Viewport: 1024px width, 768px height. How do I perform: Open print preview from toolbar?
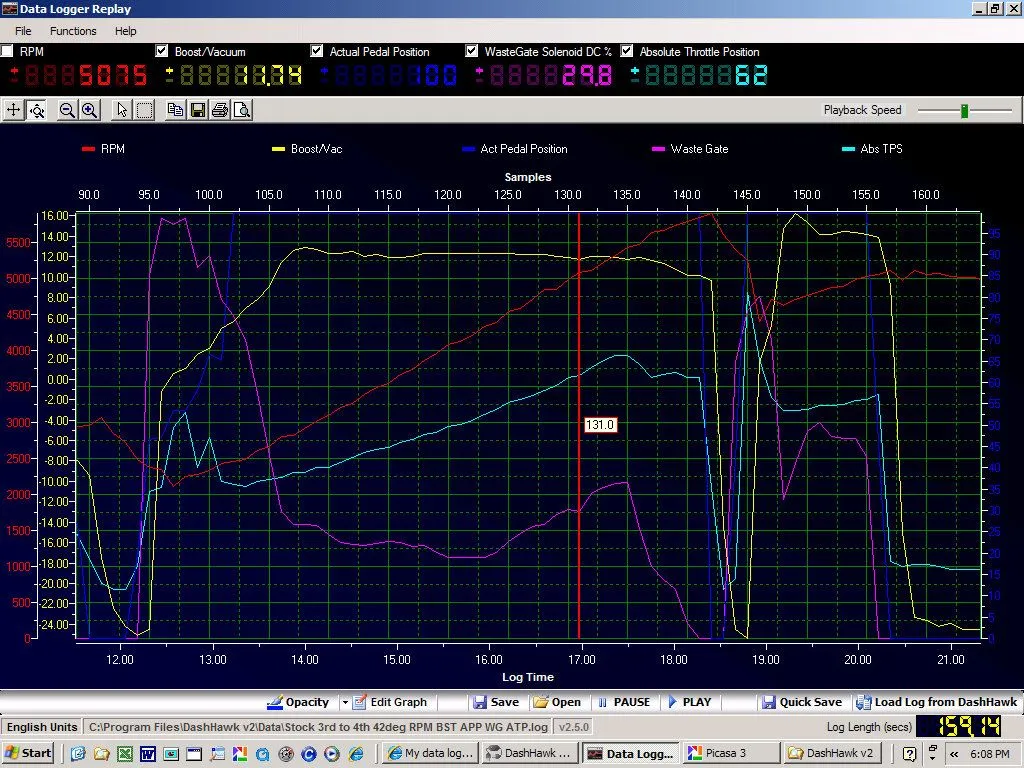[242, 110]
